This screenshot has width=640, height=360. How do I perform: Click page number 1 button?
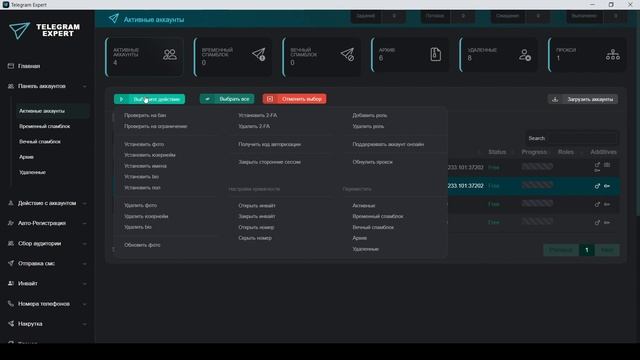coord(587,250)
